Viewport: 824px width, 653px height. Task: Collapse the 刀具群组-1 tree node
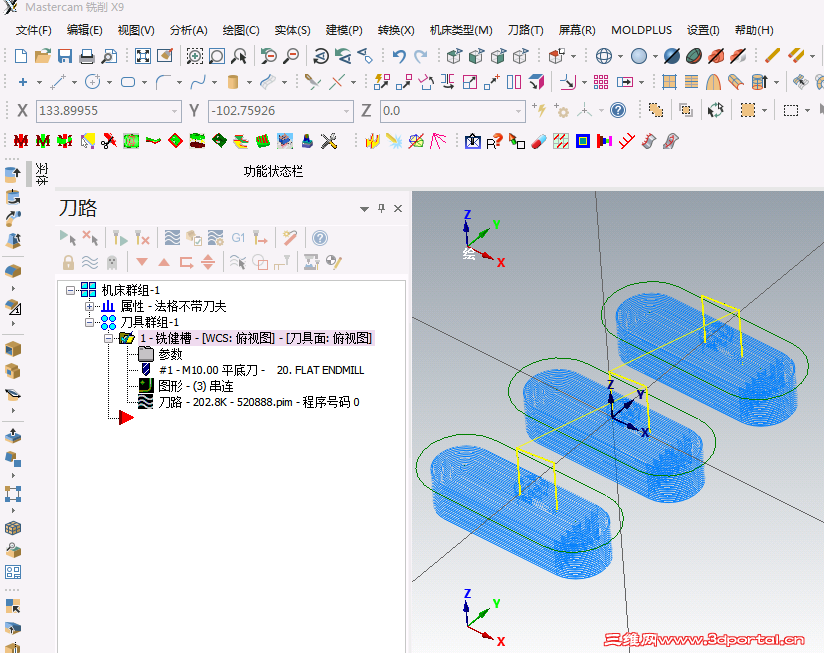(x=89, y=322)
